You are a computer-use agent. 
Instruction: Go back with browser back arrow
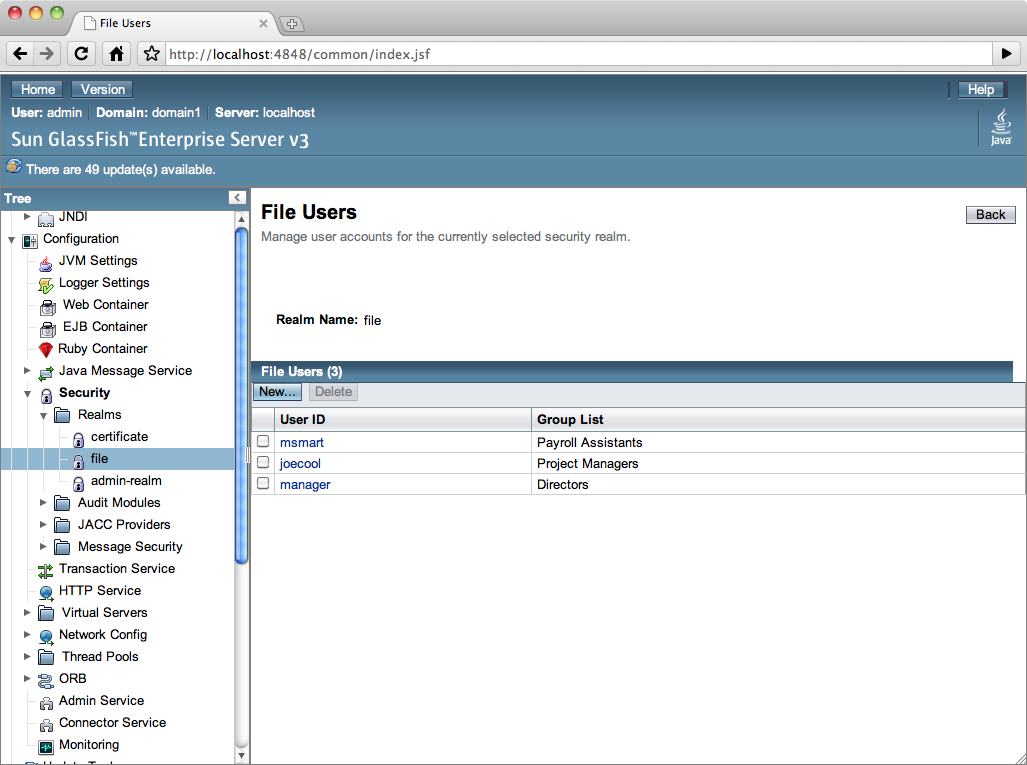[20, 54]
